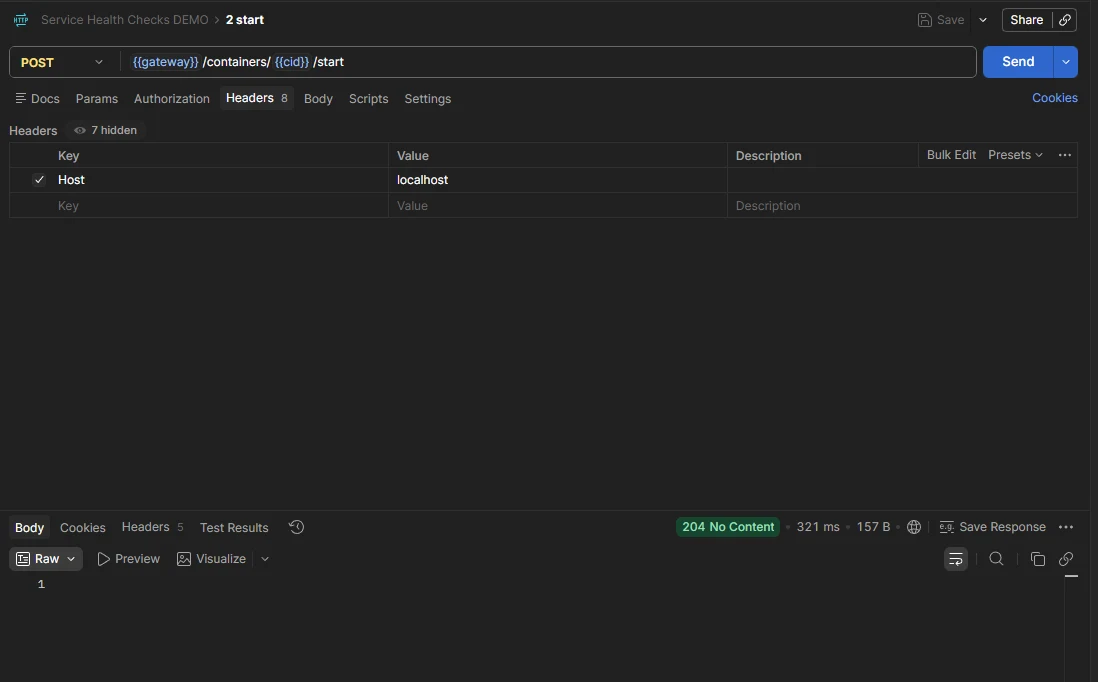The width and height of the screenshot is (1098, 682).
Task: Click the empty header Value field
Action: pos(557,206)
